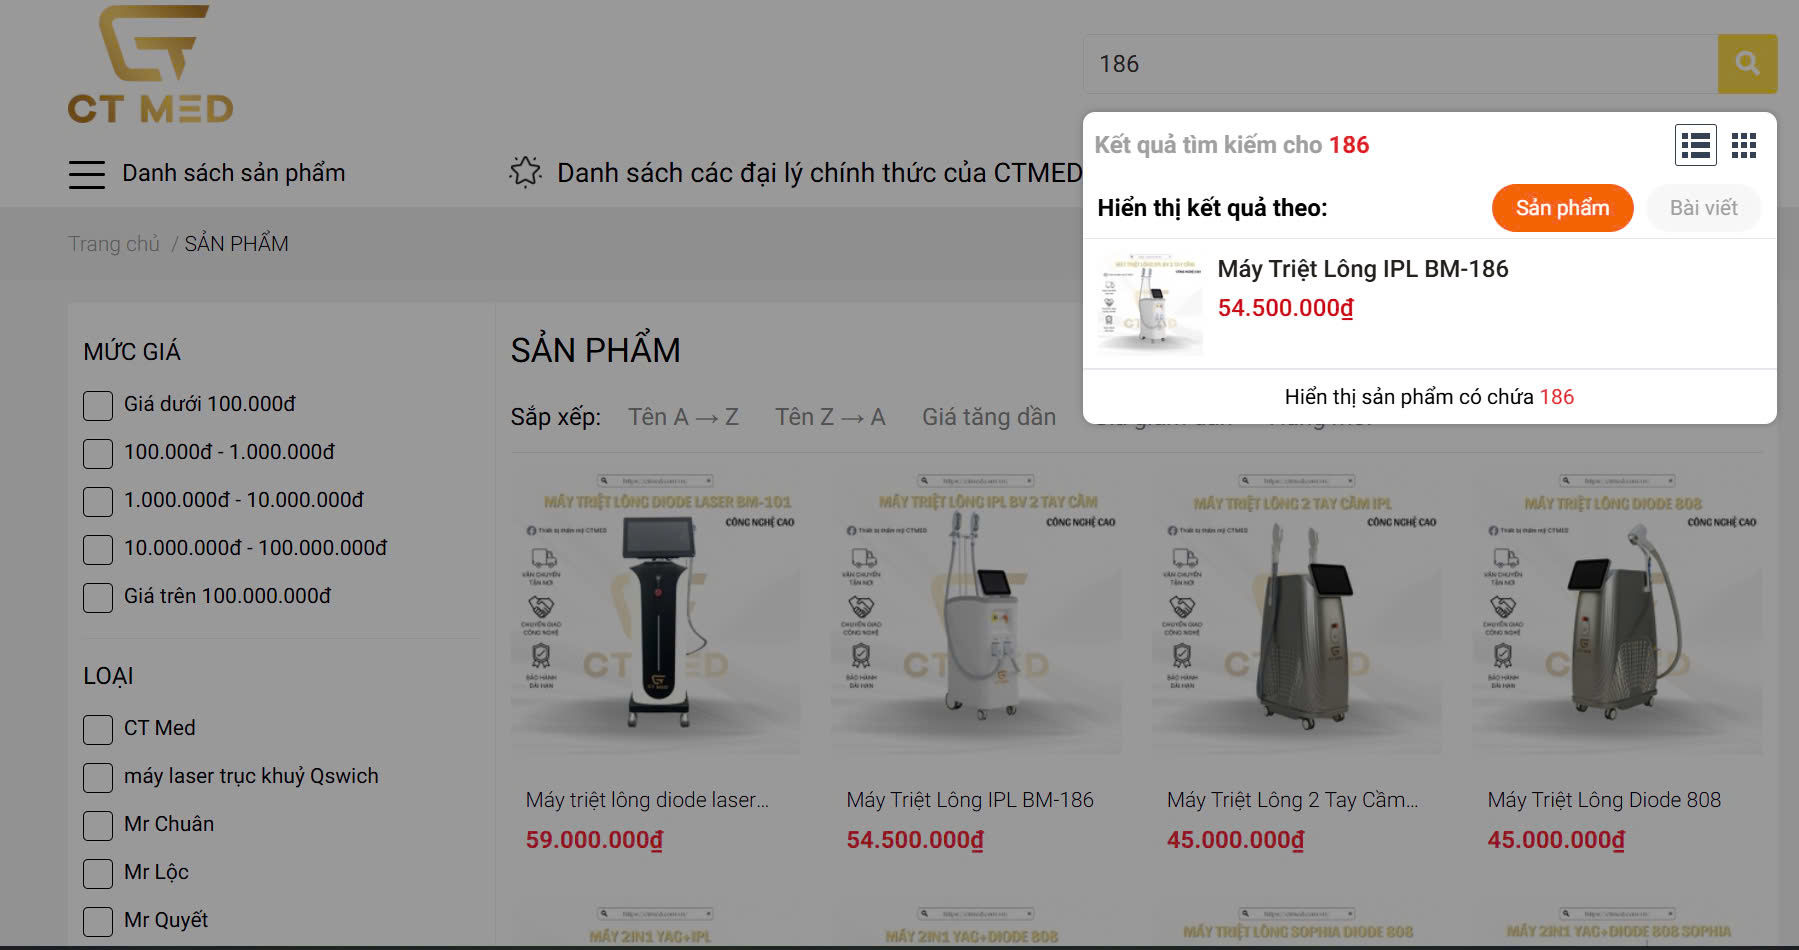Go to Trang chủ breadcrumb link
Image resolution: width=1799 pixels, height=950 pixels.
pos(114,244)
